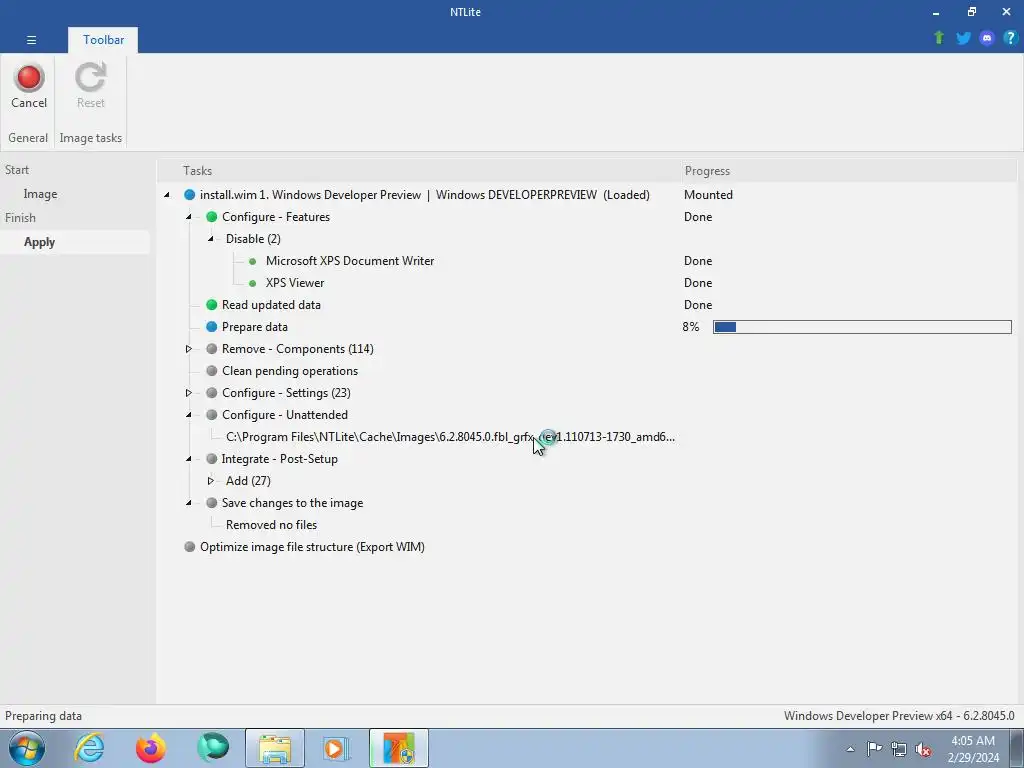
Task: Show hidden tray icons arrow
Action: click(850, 750)
